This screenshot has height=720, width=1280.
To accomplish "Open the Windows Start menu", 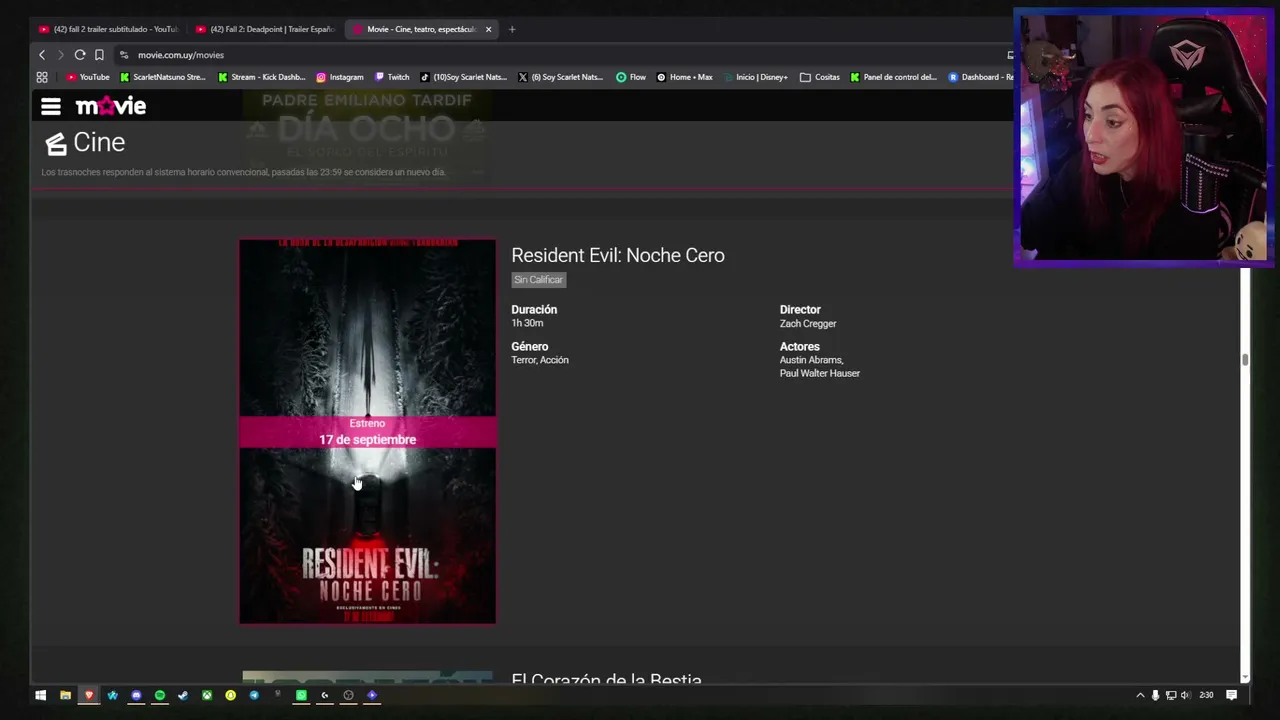I will click(41, 695).
